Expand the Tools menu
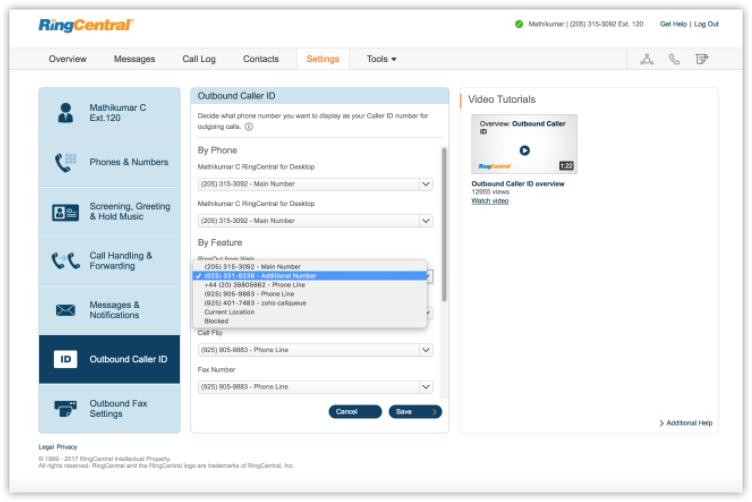752x502 pixels. click(x=382, y=59)
